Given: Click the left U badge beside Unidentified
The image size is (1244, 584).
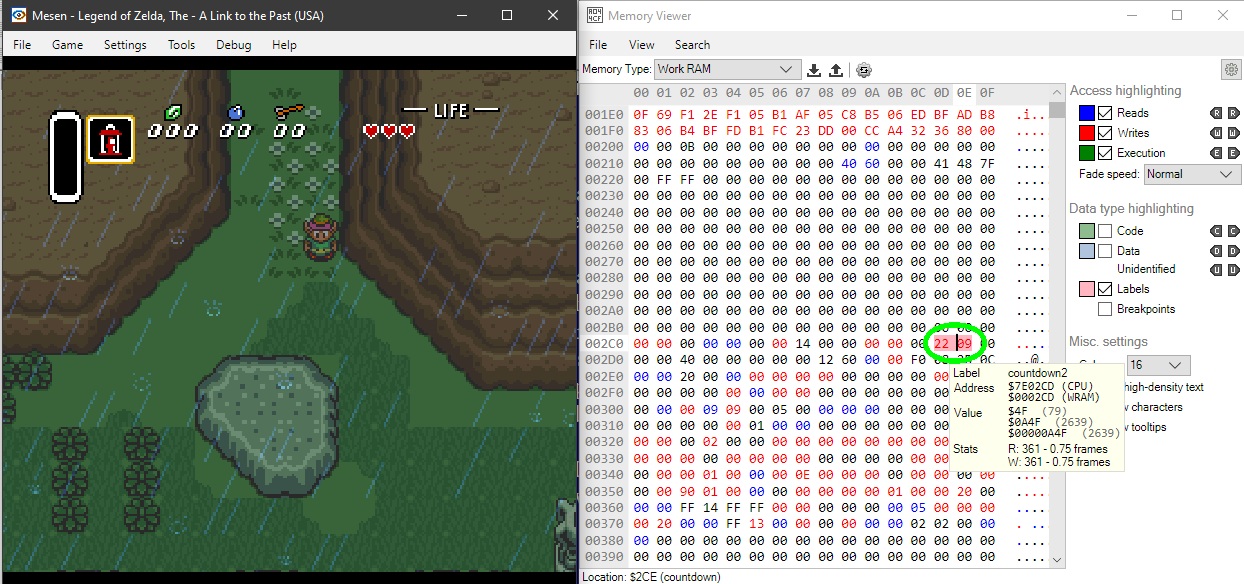Looking at the screenshot, I should (1217, 269).
